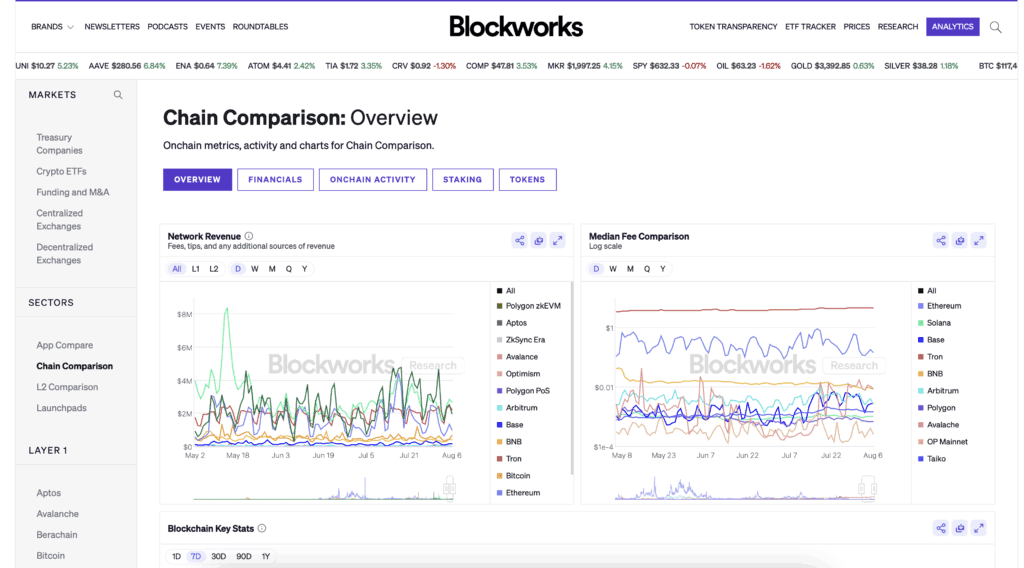Open Token Transparency page
Viewport: 1024px width, 568px height.
(733, 27)
